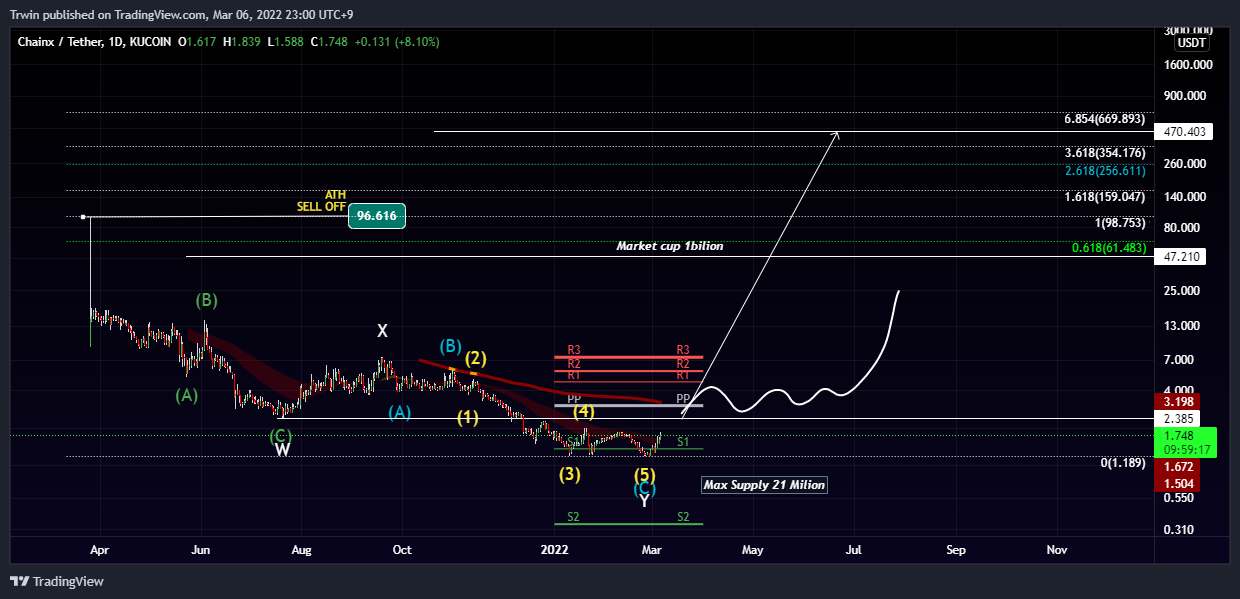Screen dimensions: 1240x599
Task: Click the Max Supply 21 Milion text box
Action: click(x=764, y=485)
